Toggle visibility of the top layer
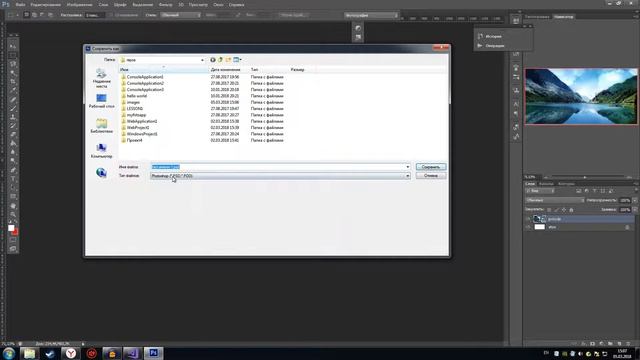 click(x=528, y=219)
